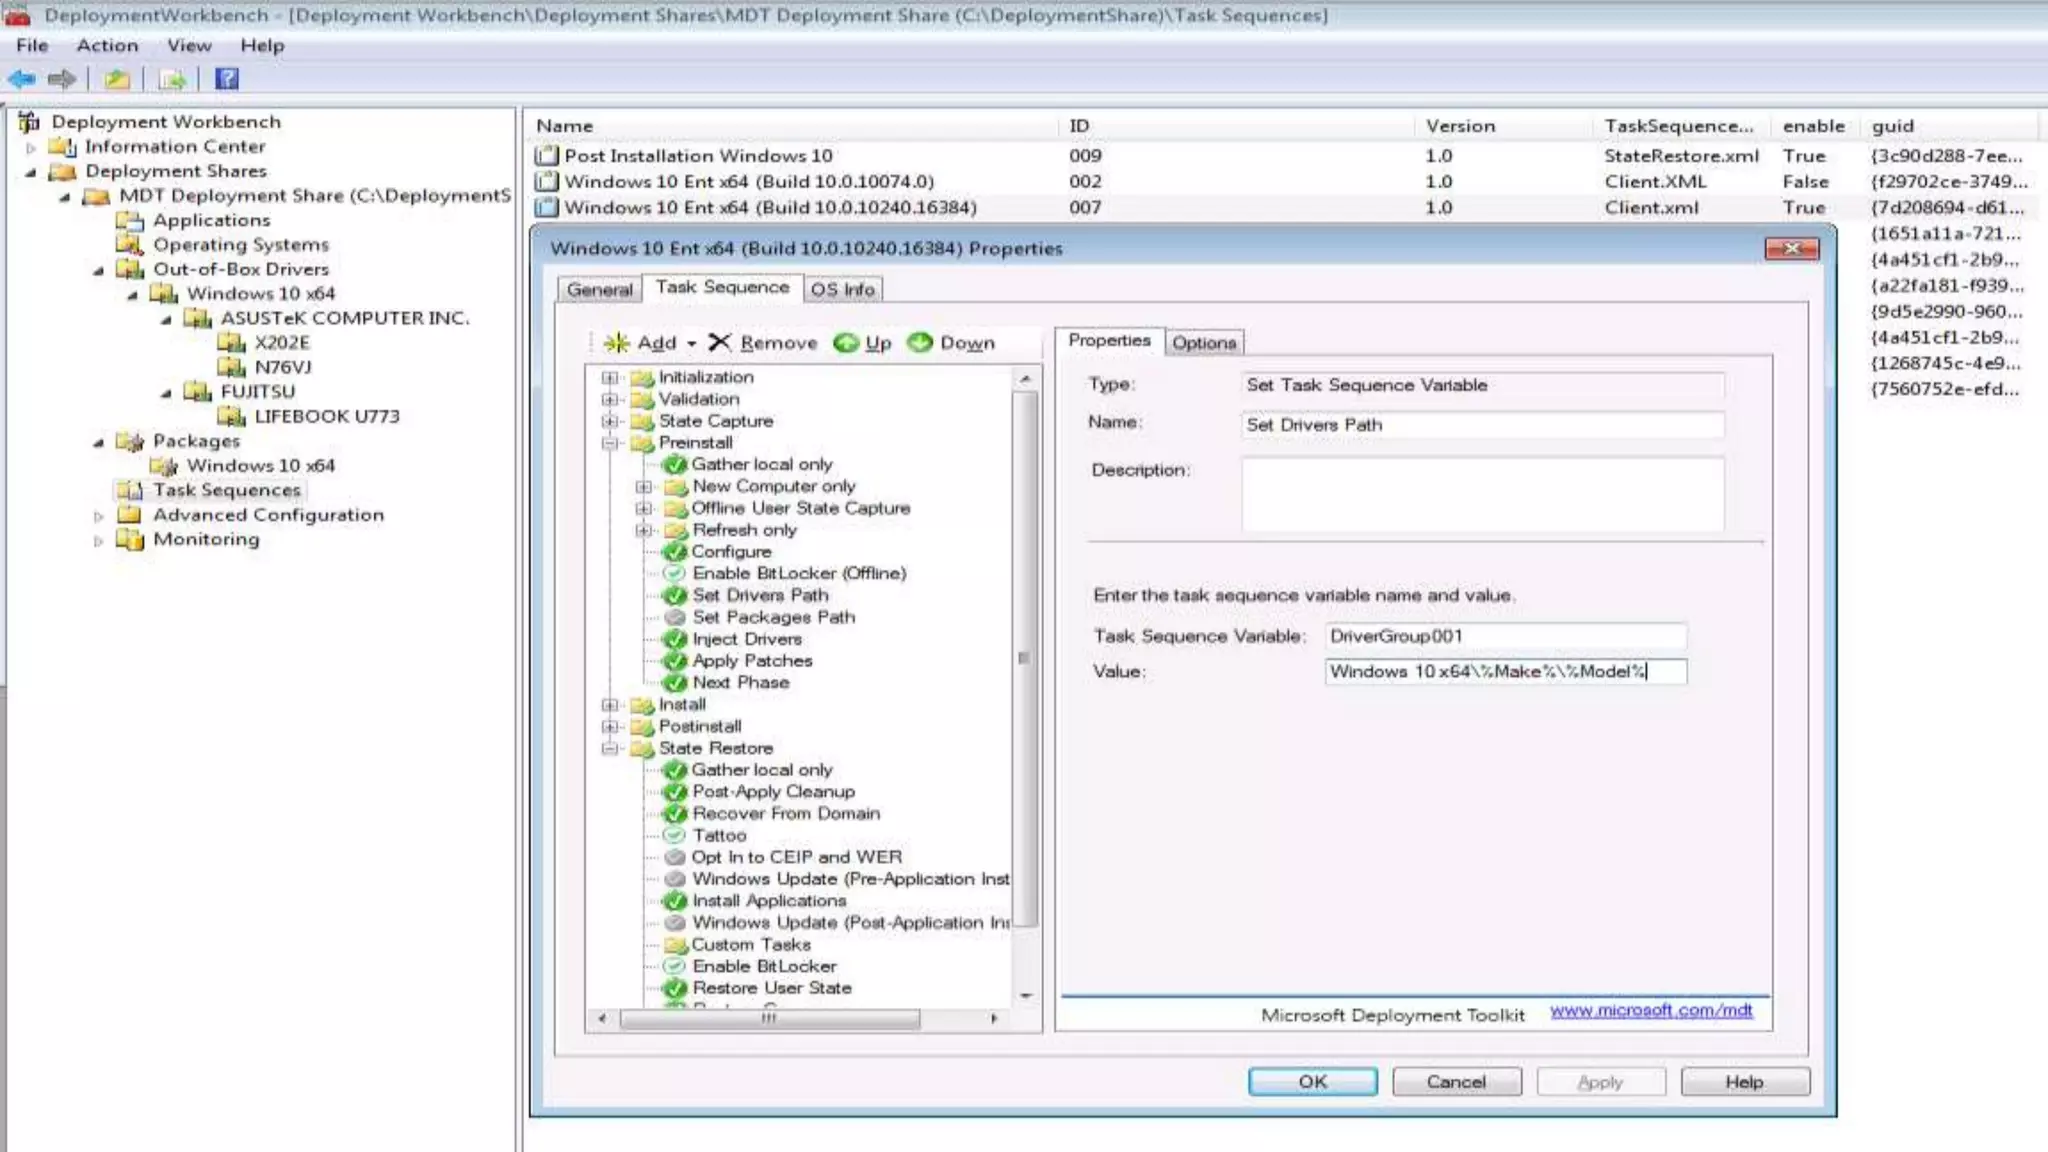Select the Enable BitLocker (Offline) step icon
The height and width of the screenshot is (1152, 2048).
[676, 574]
